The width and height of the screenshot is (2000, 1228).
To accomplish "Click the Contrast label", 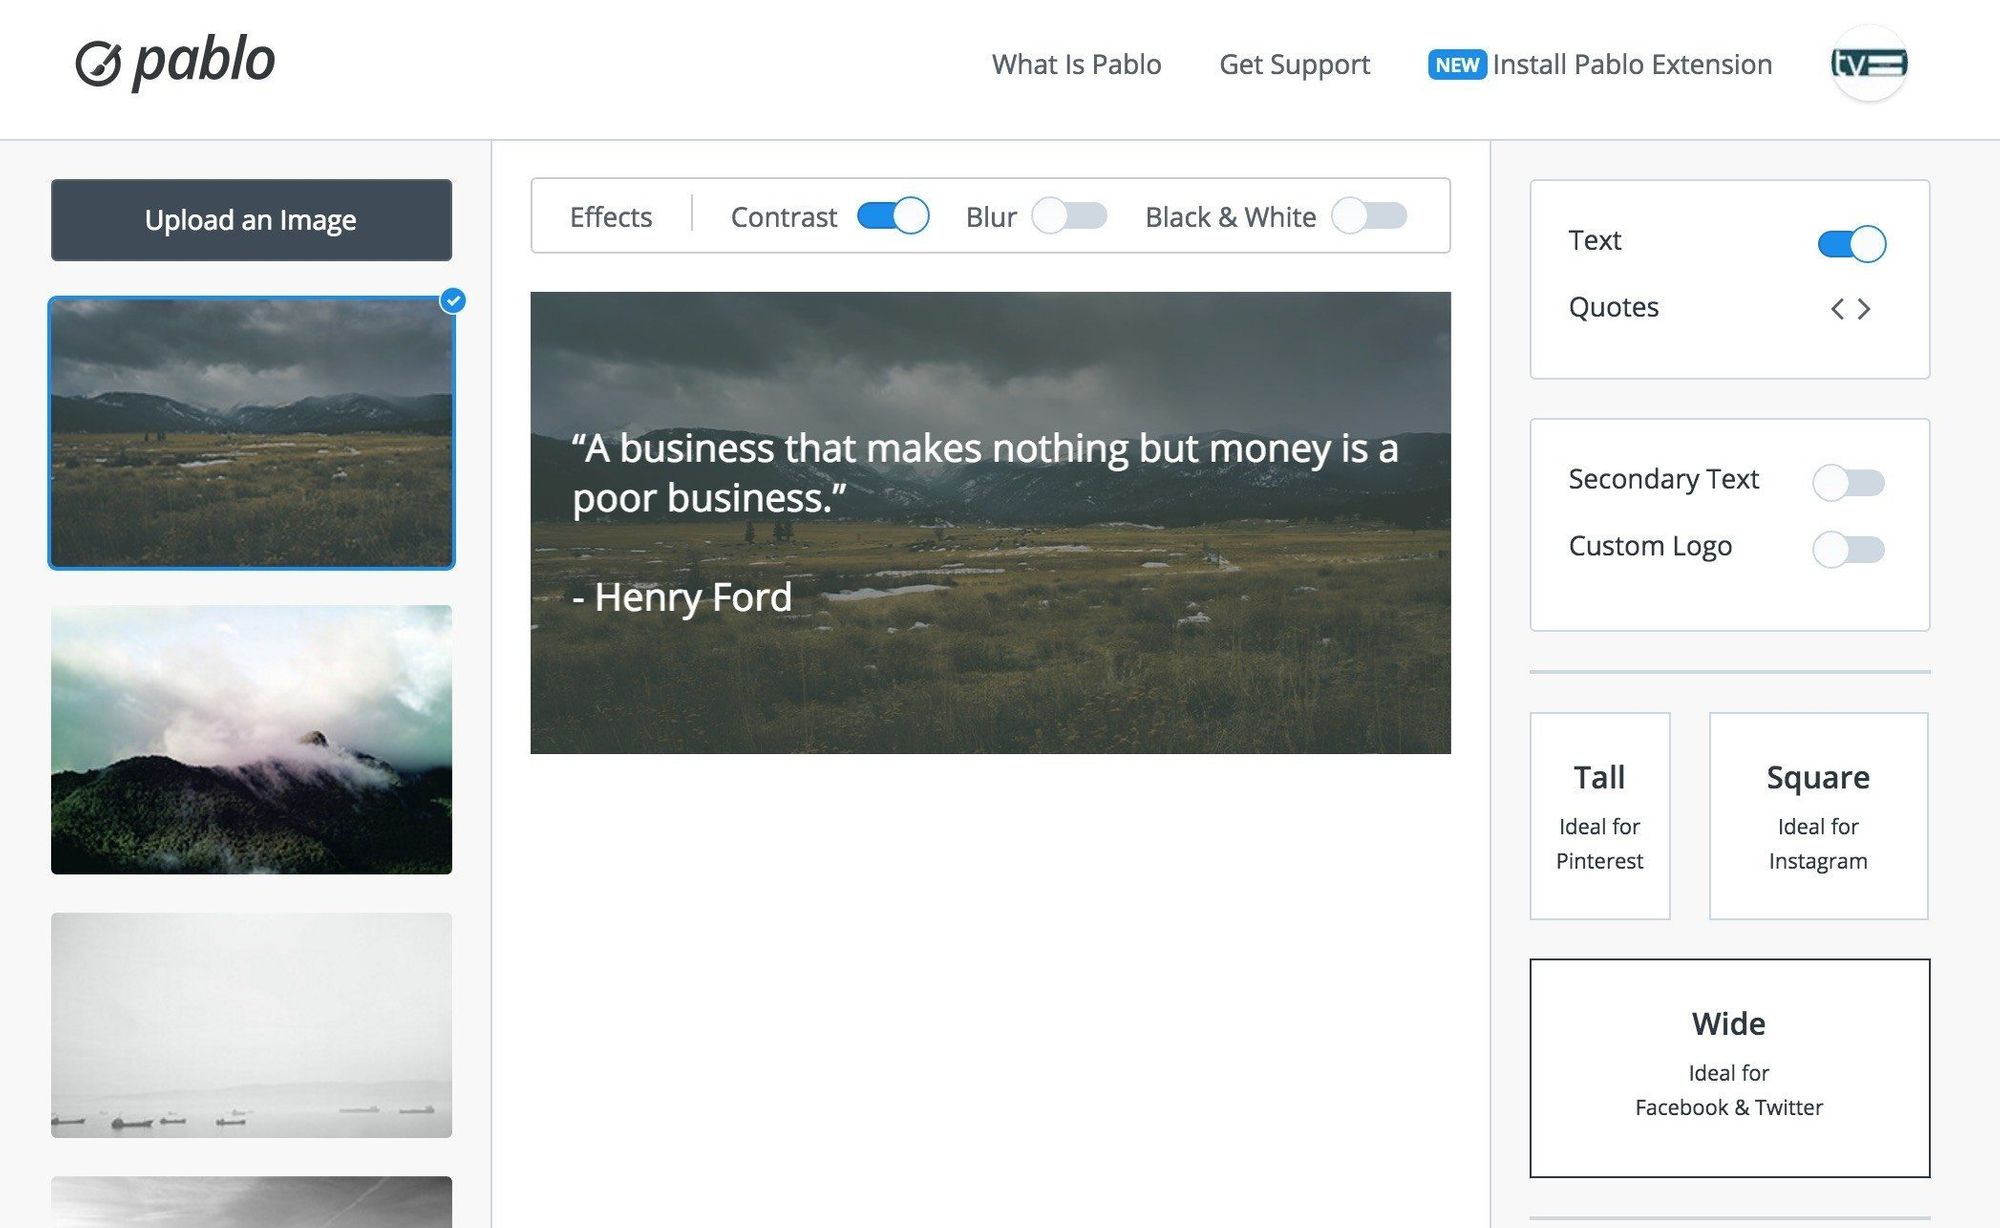I will tap(783, 217).
